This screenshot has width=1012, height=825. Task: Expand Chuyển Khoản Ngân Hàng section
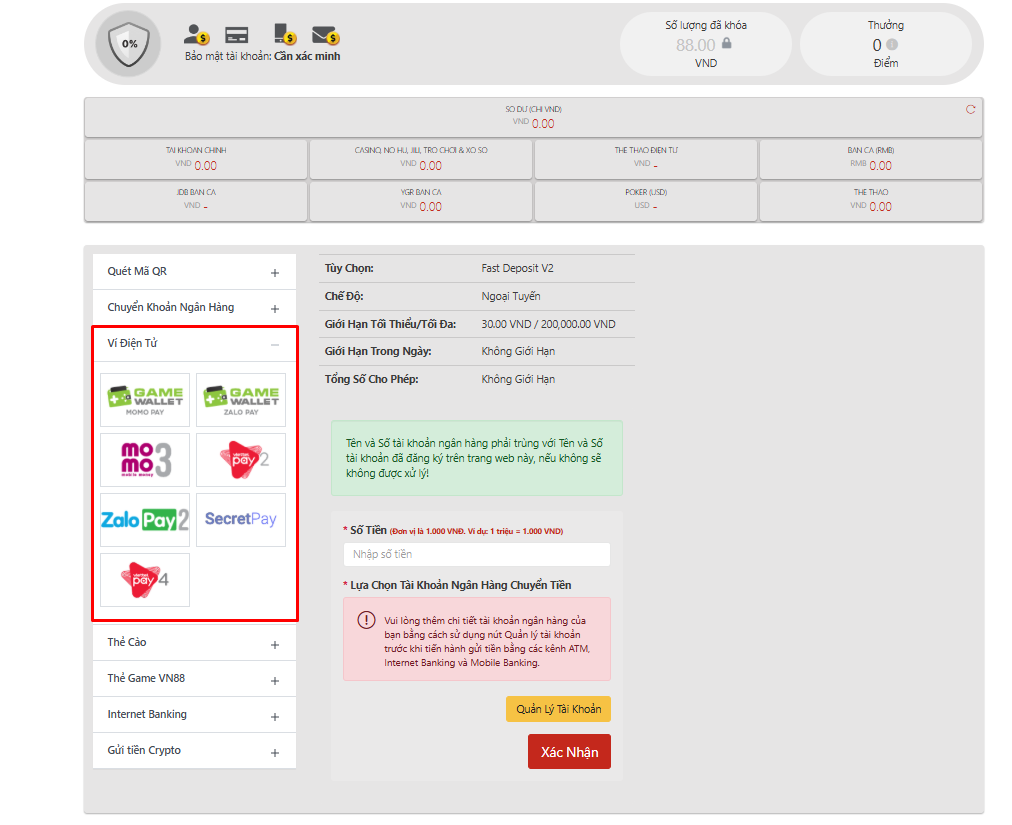[x=194, y=308]
